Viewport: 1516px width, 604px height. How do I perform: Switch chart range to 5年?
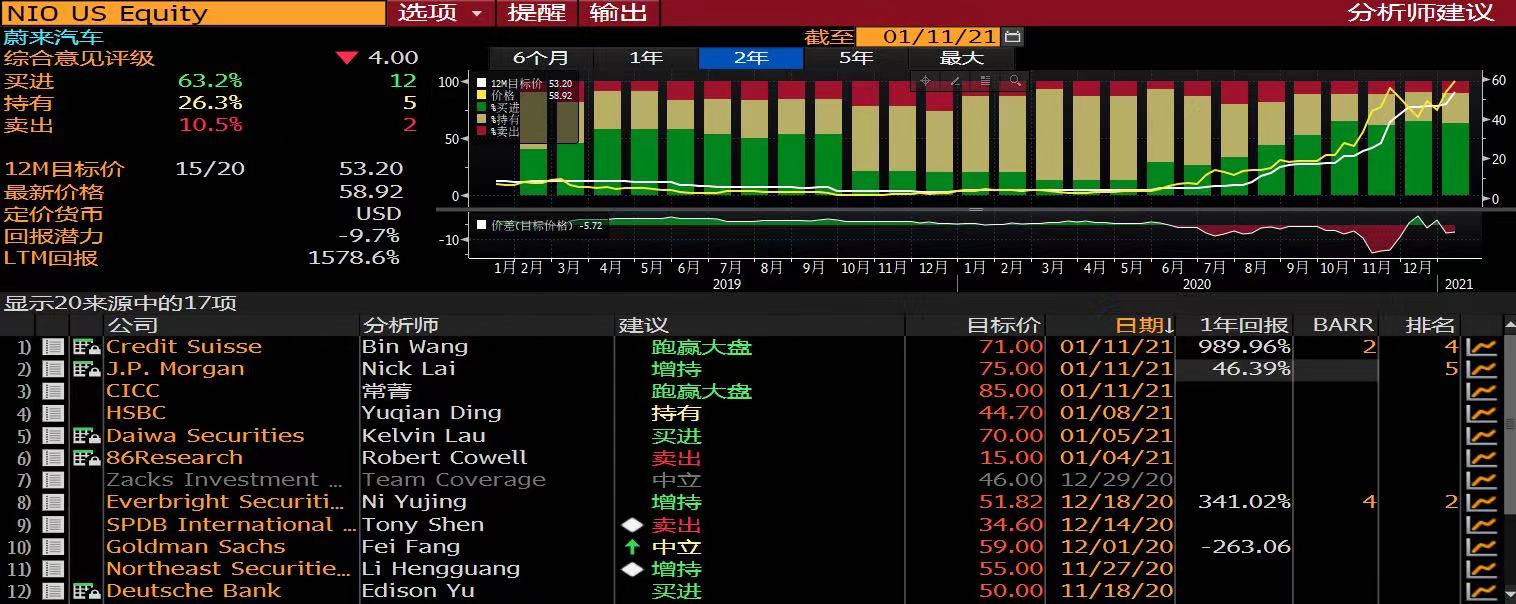pos(856,58)
